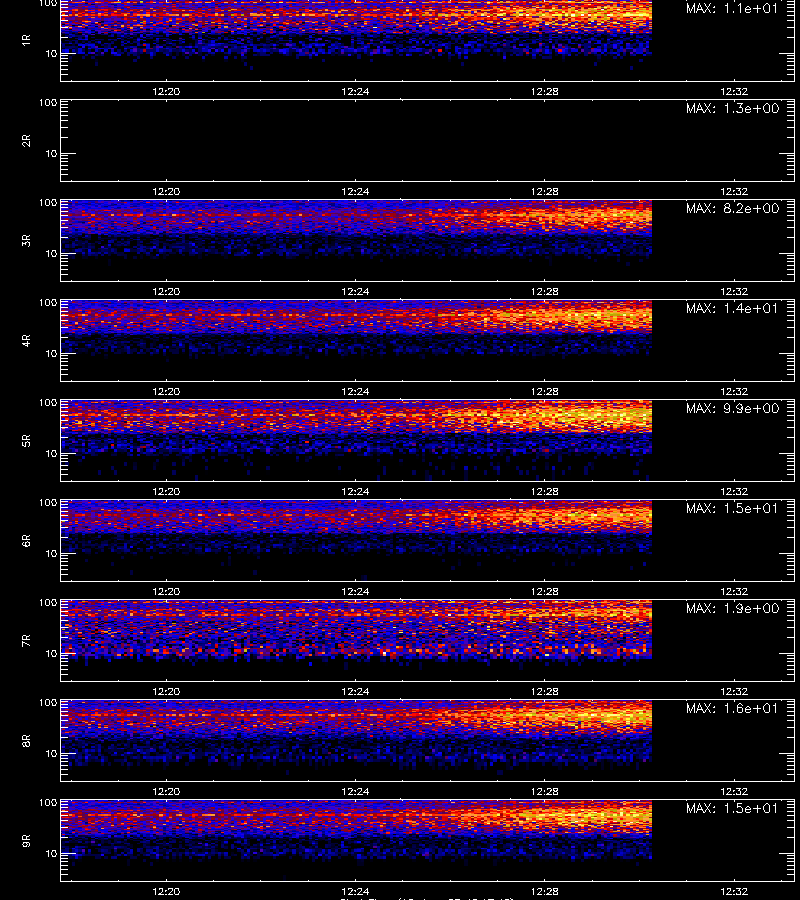Click the 8R panel axis label
Image resolution: width=800 pixels, height=900 pixels.
coord(26,741)
